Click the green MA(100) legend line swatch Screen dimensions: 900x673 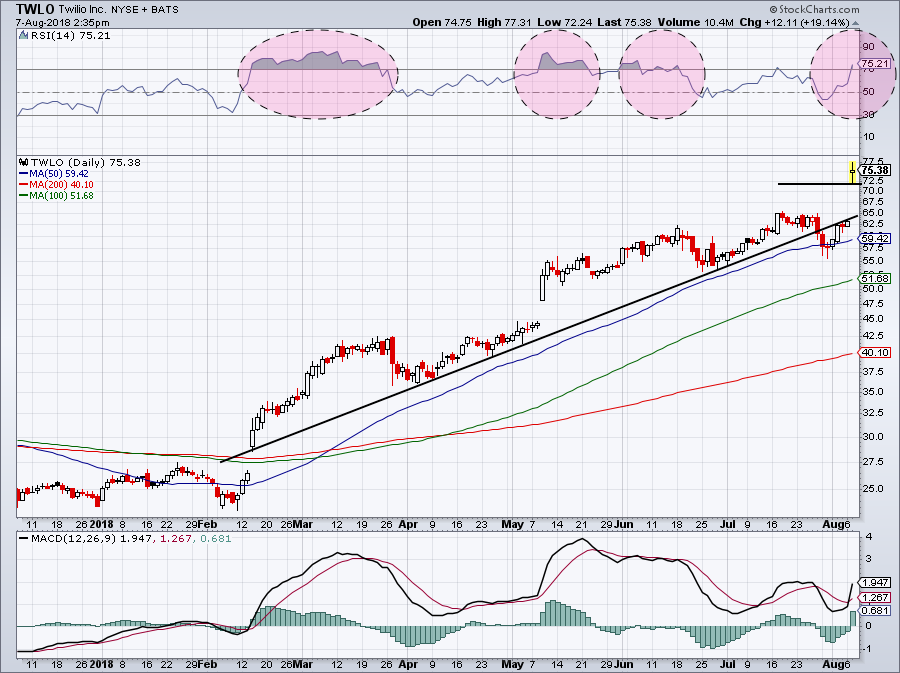coord(24,195)
